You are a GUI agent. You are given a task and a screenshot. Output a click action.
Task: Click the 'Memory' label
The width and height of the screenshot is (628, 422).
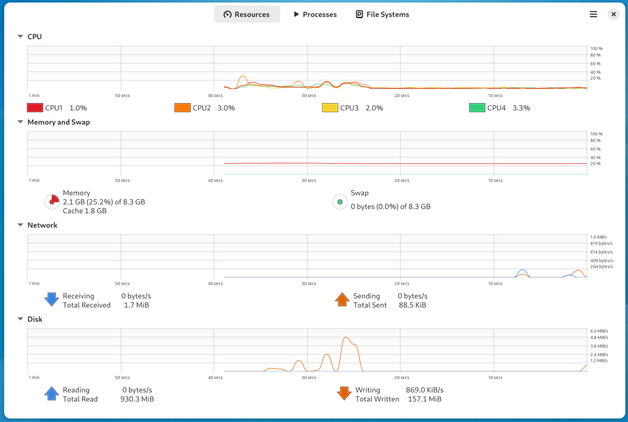(x=76, y=193)
